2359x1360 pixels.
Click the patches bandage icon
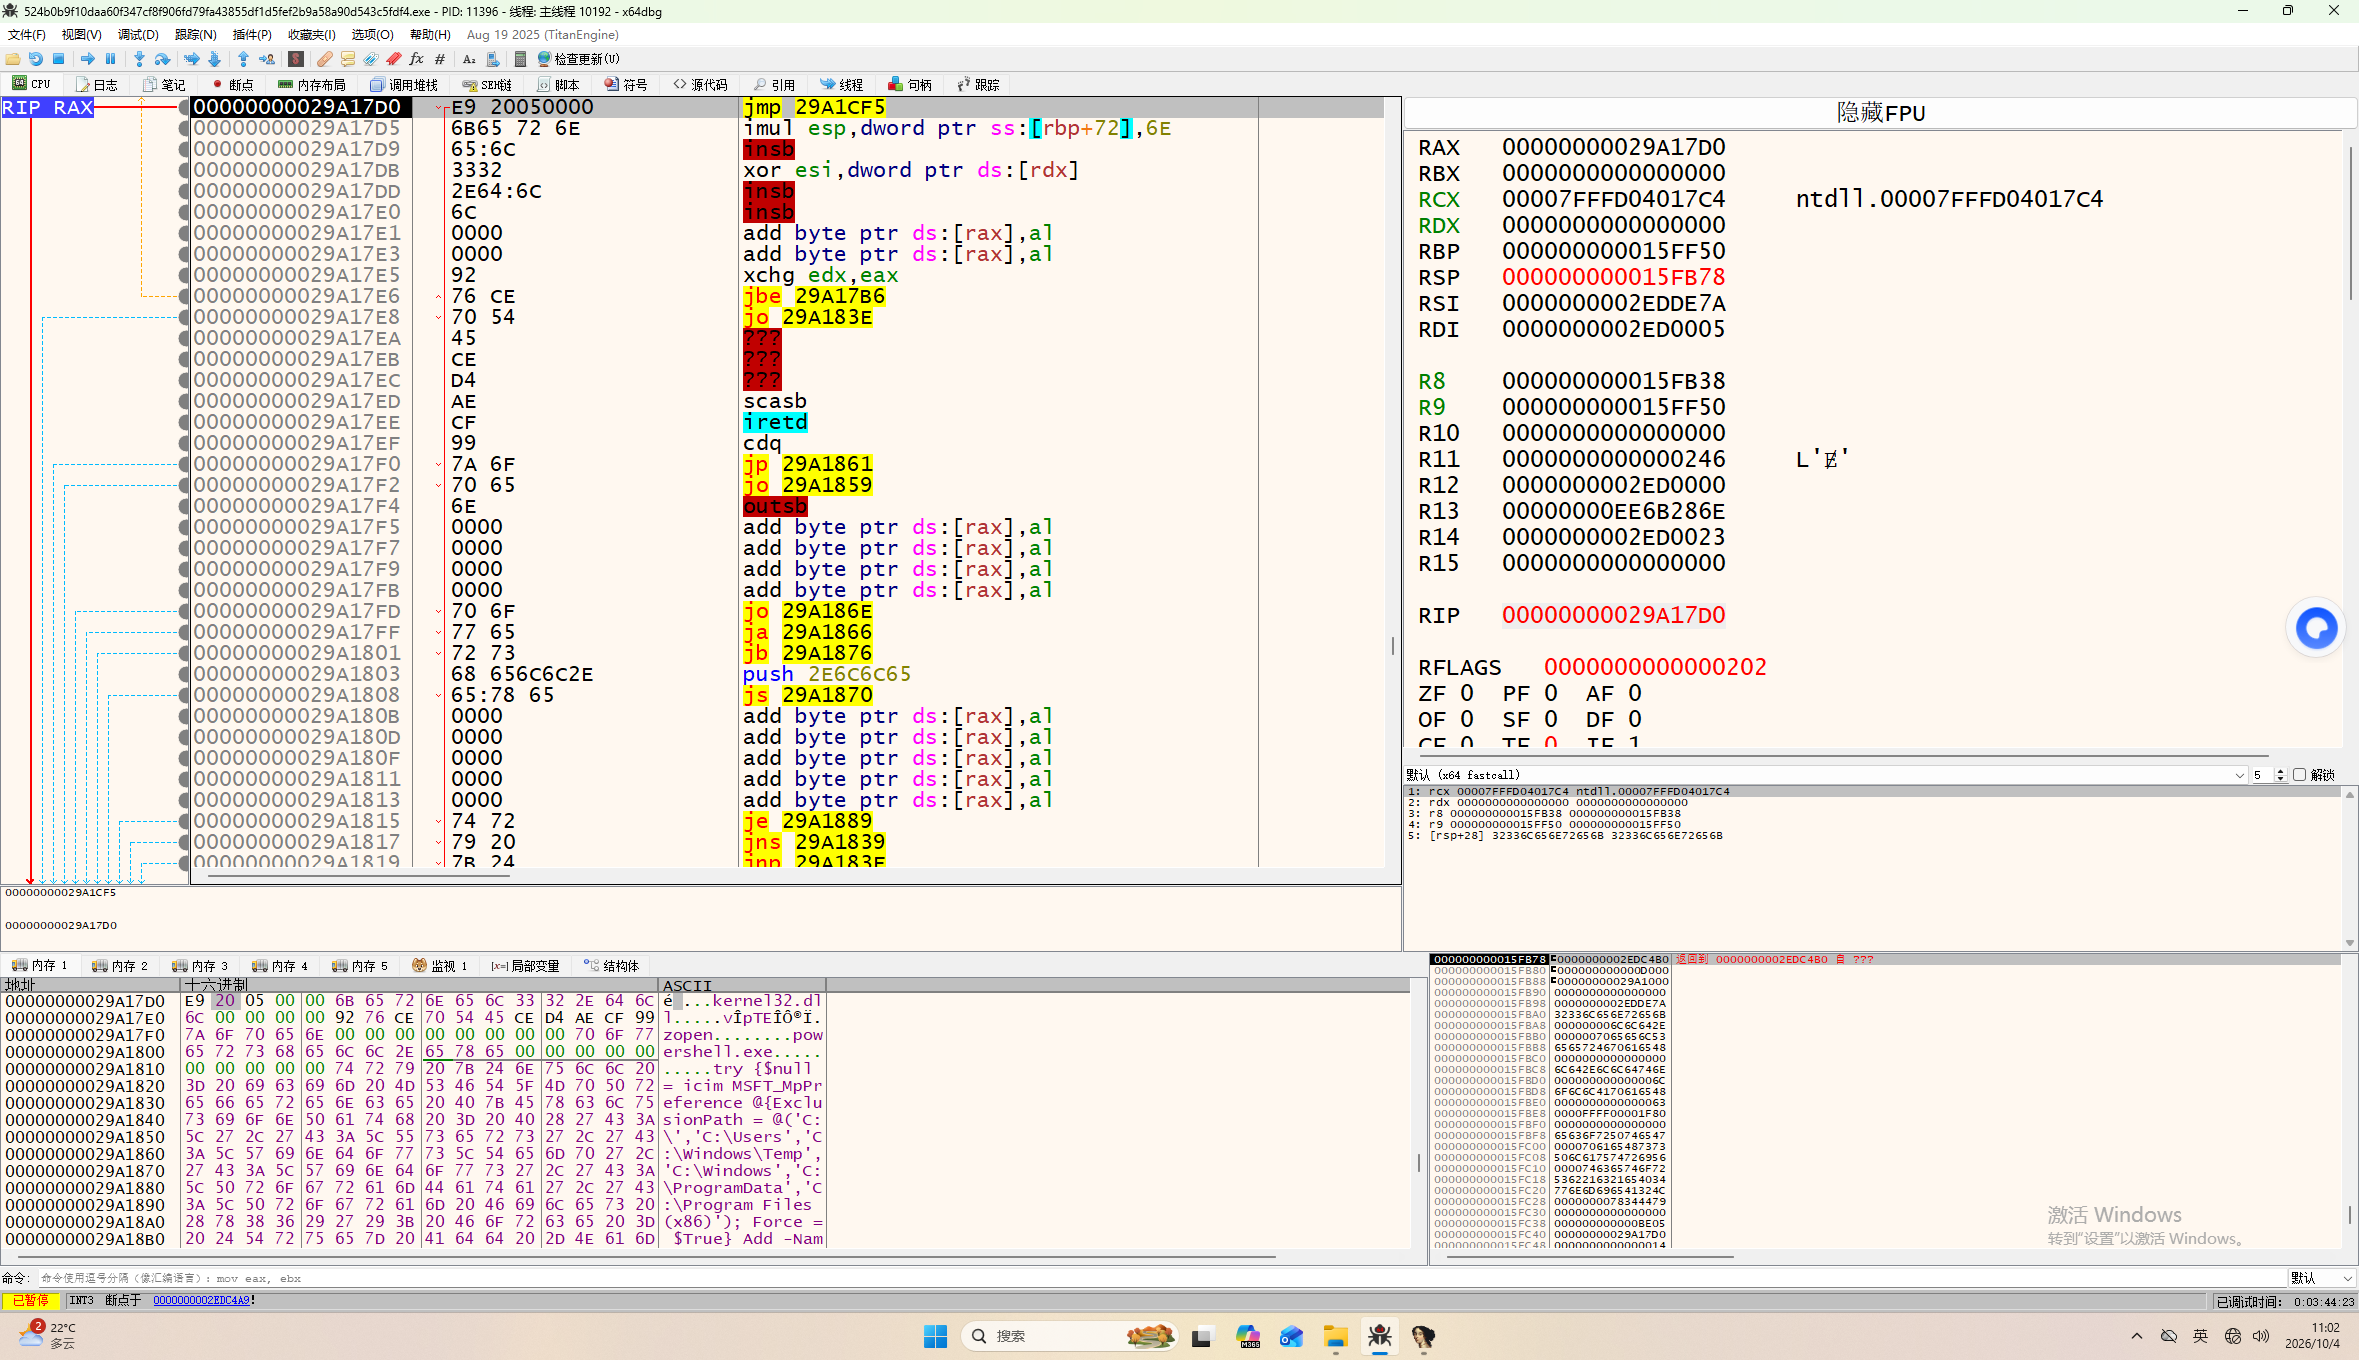tap(325, 59)
